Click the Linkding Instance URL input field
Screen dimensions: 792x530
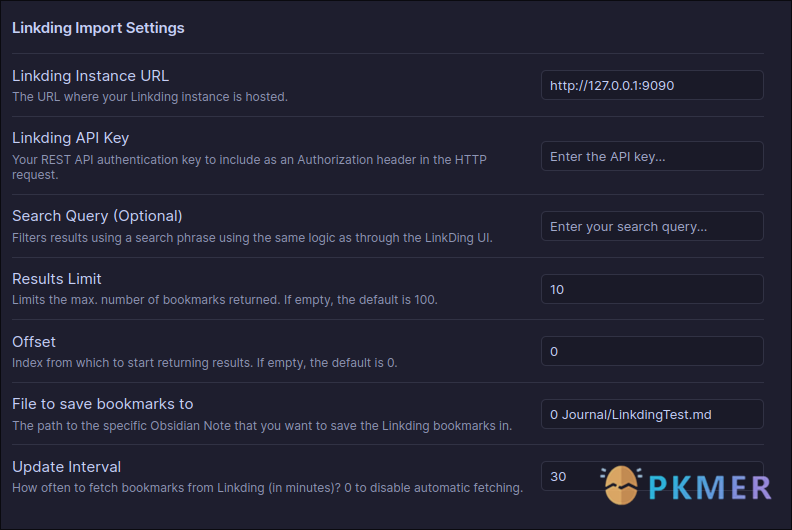(652, 85)
